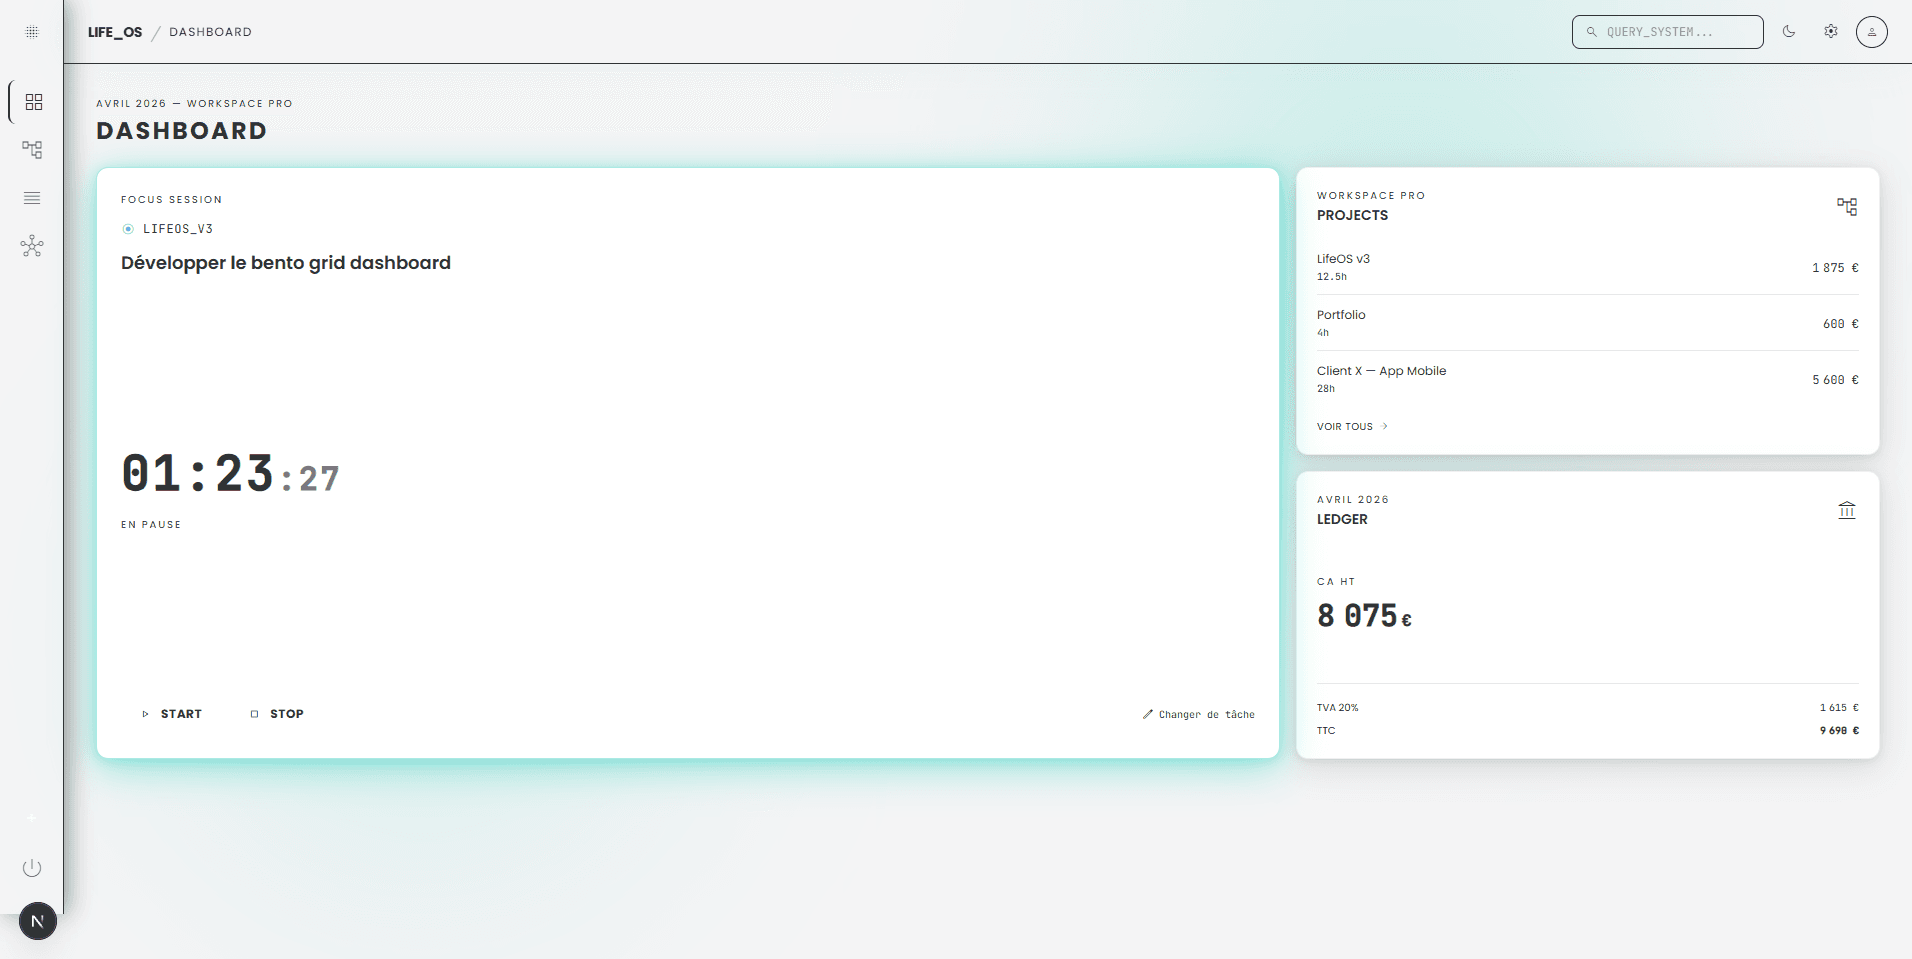Start the focus session timer

point(172,714)
